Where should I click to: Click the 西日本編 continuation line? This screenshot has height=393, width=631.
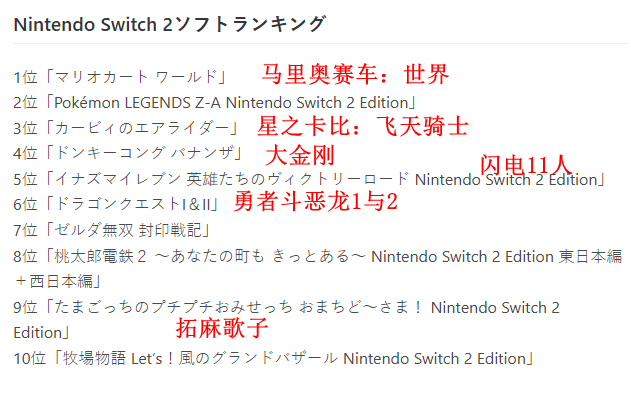pyautogui.click(x=58, y=282)
